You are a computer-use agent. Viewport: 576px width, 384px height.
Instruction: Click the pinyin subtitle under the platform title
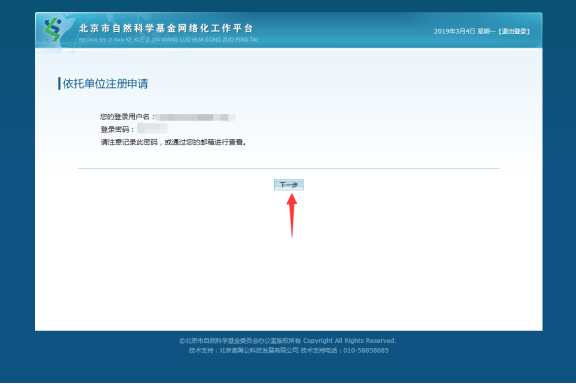point(168,40)
